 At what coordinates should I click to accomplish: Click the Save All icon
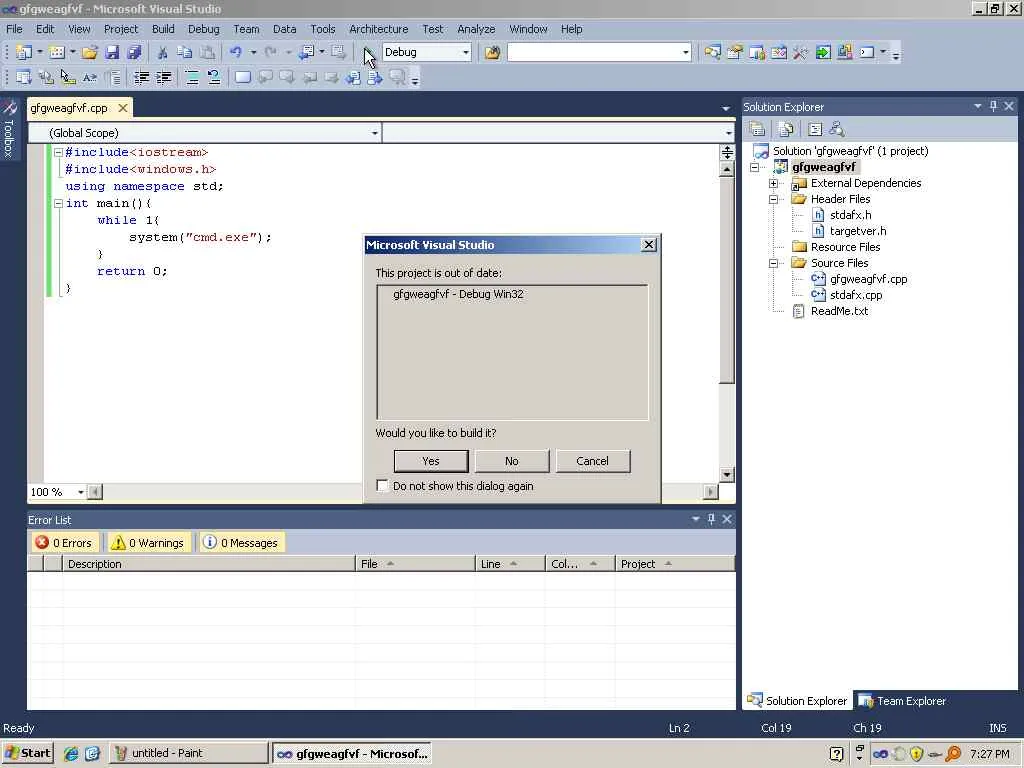tap(134, 52)
